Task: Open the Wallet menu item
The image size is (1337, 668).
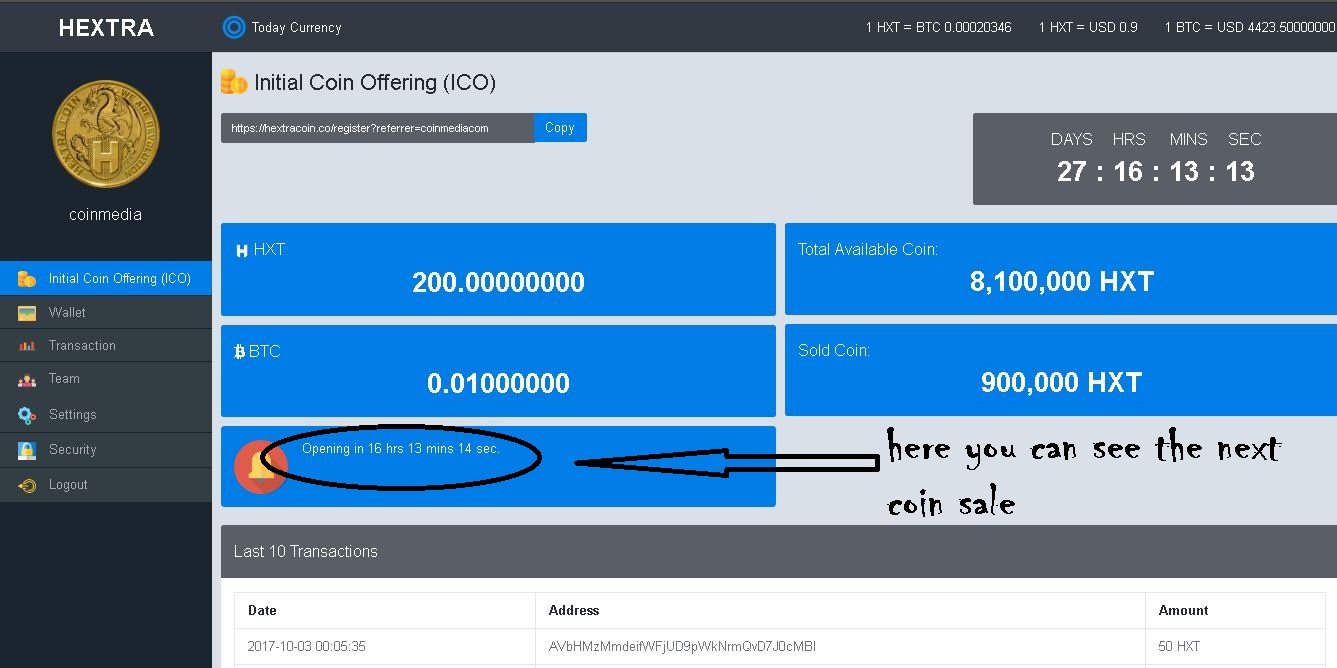Action: (106, 313)
